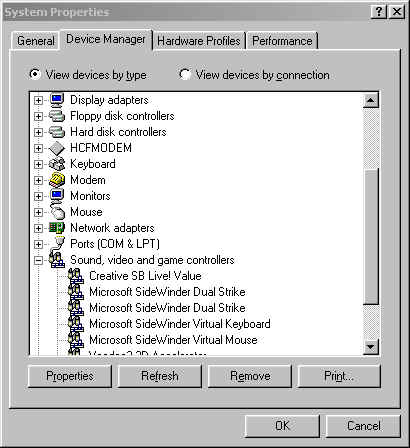Screen dimensions: 410x448
Task: Click the Remove button
Action: [x=250, y=376]
